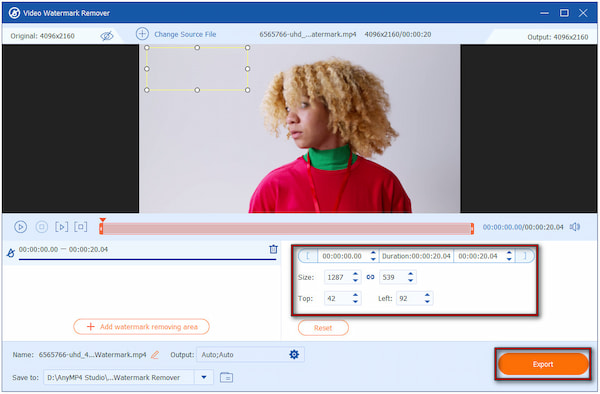Toggle aspect ratio link icon
600x394 pixels.
coord(370,277)
